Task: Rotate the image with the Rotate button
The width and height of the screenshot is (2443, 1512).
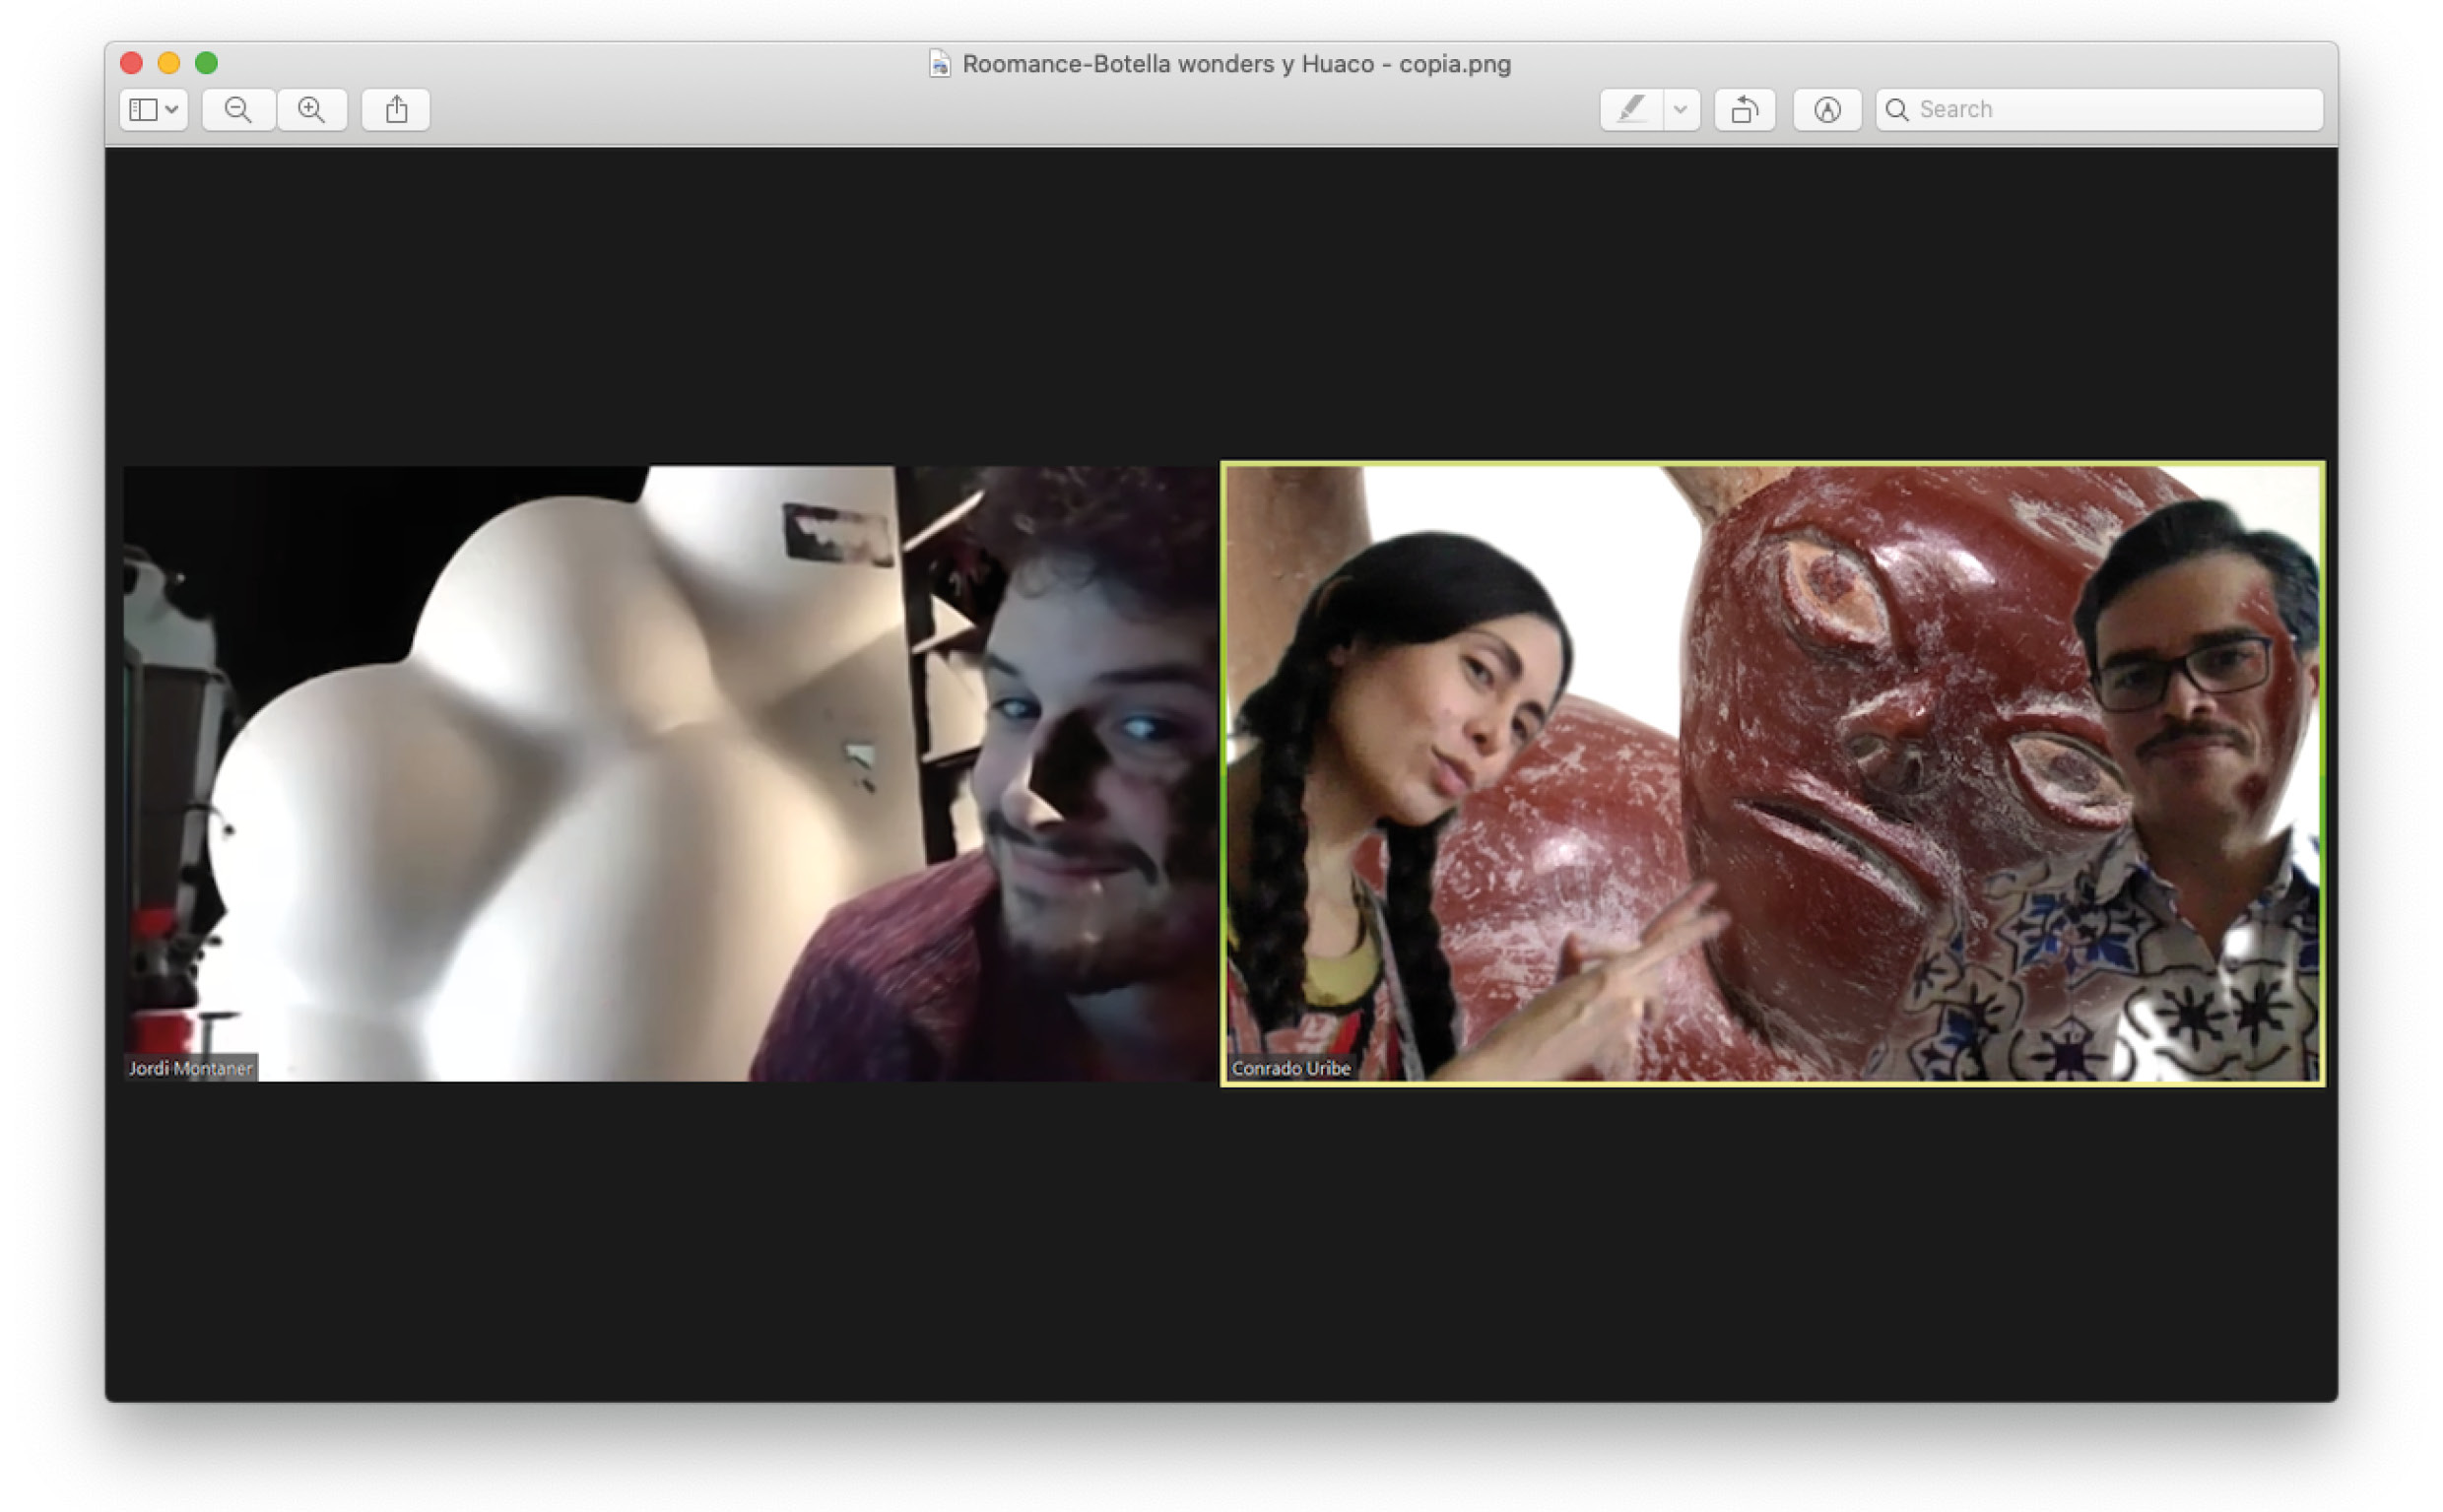Action: click(x=1745, y=109)
